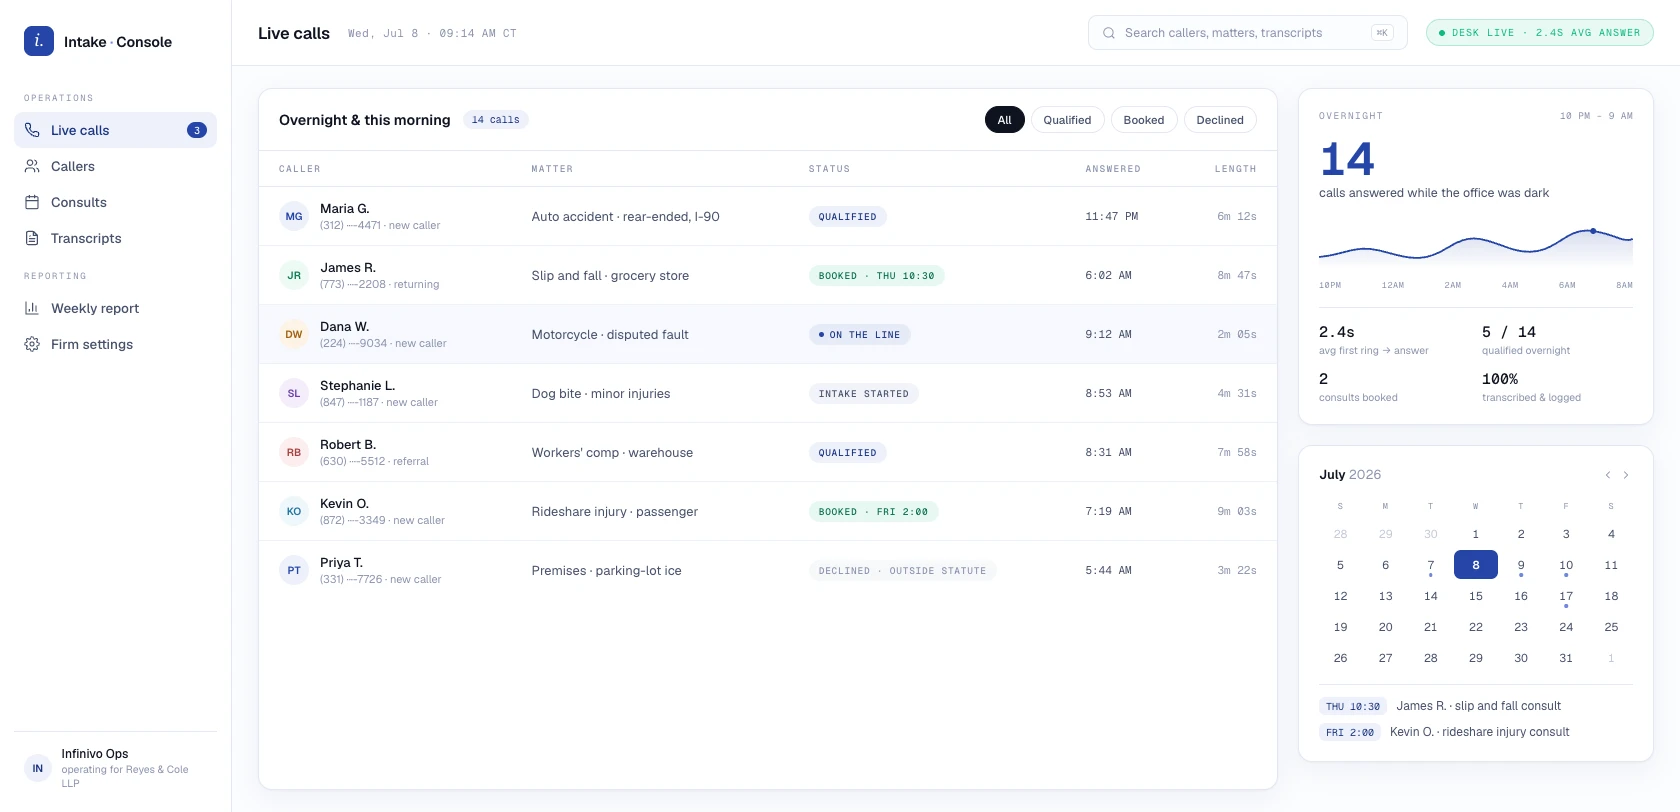Go to previous month in calendar

pos(1607,475)
